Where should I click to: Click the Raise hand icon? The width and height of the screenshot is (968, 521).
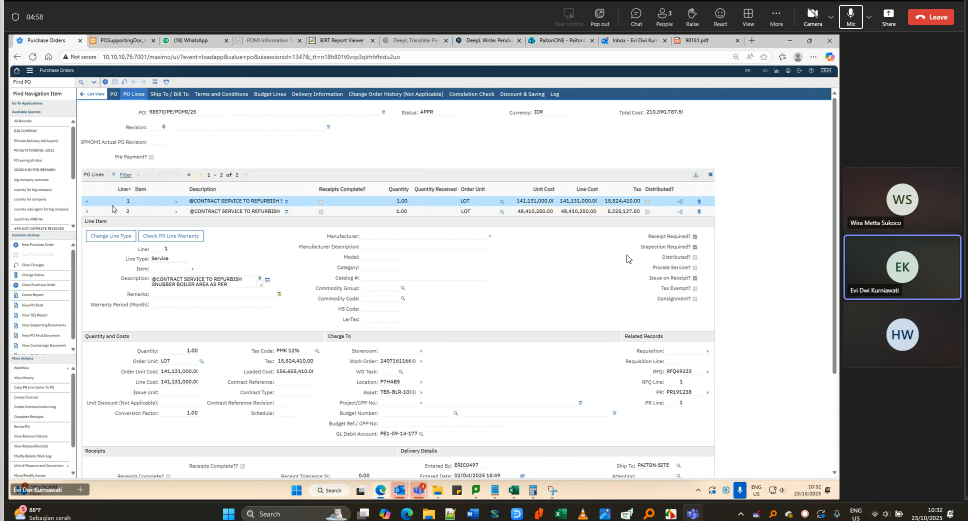click(x=692, y=16)
